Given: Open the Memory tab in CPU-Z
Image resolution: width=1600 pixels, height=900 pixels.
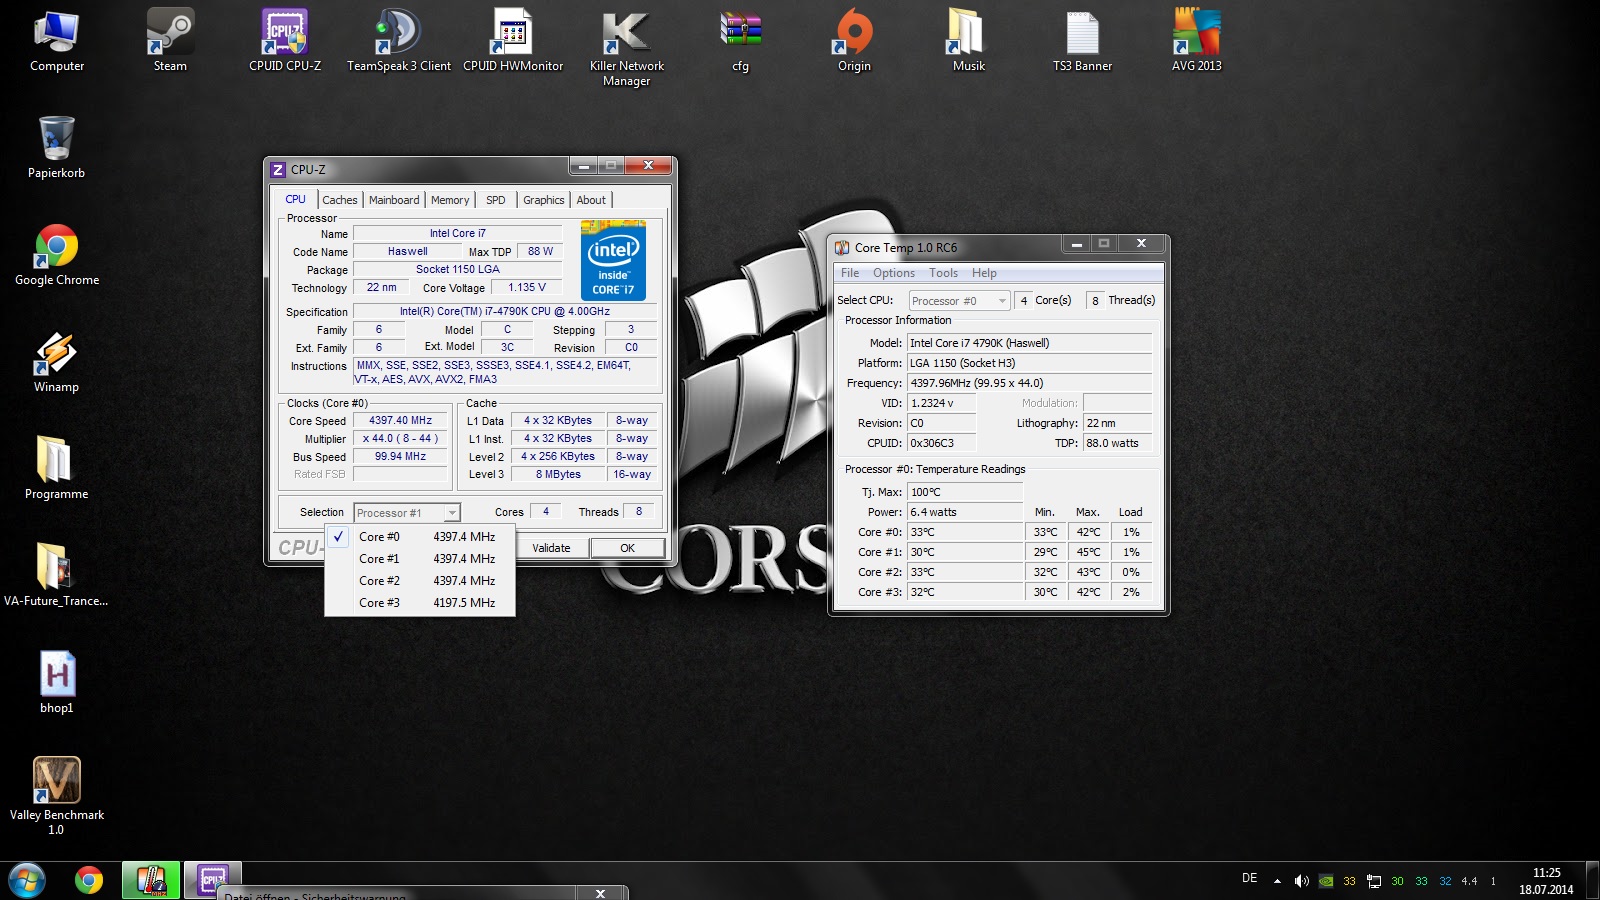Looking at the screenshot, I should pyautogui.click(x=450, y=200).
